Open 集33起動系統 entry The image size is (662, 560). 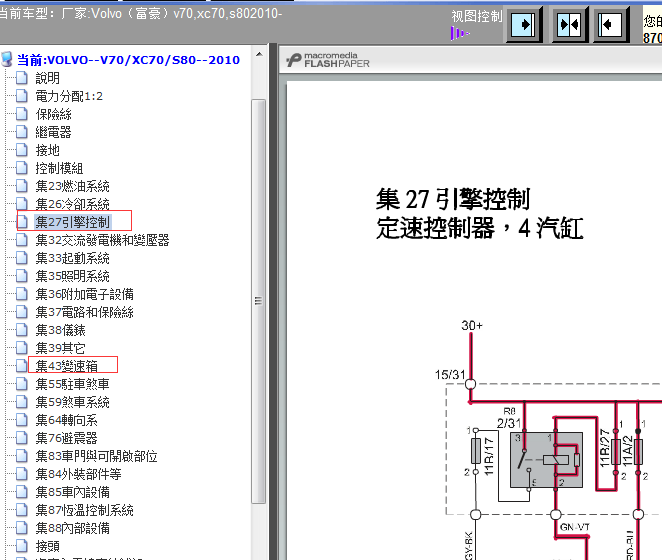[72, 258]
